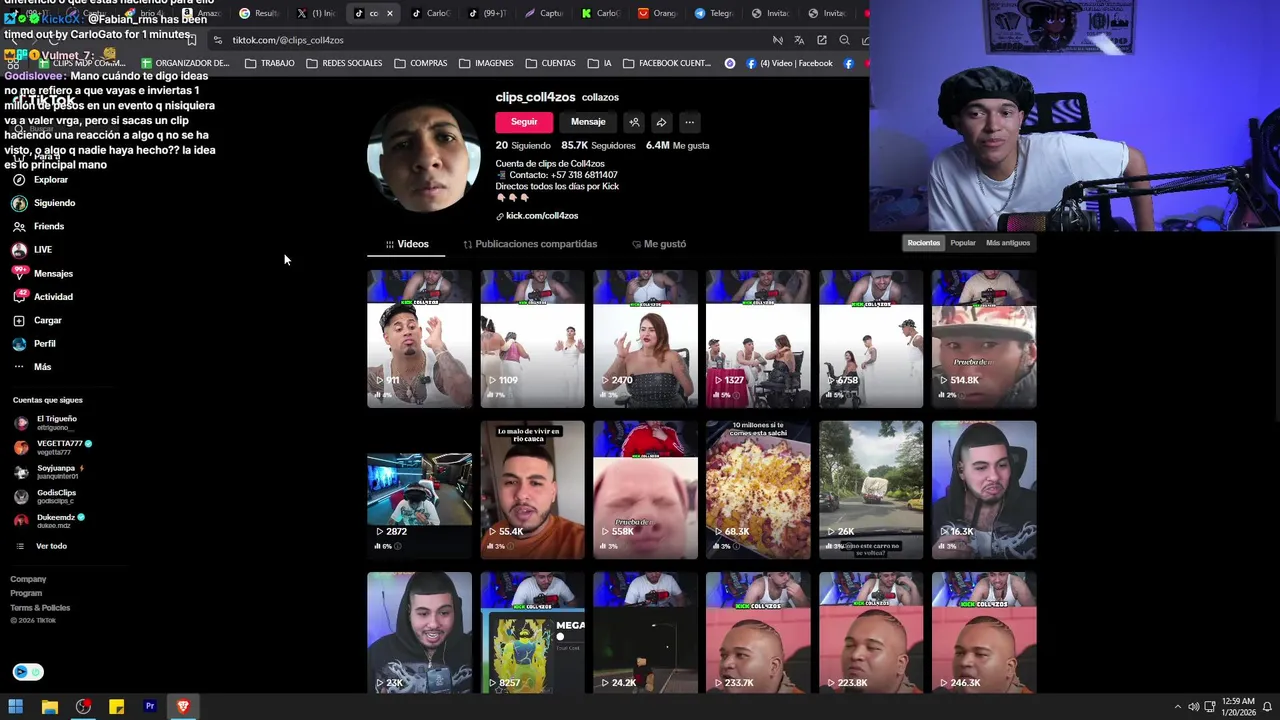
Task: Open the IA bookmarks folder
Action: pyautogui.click(x=599, y=63)
